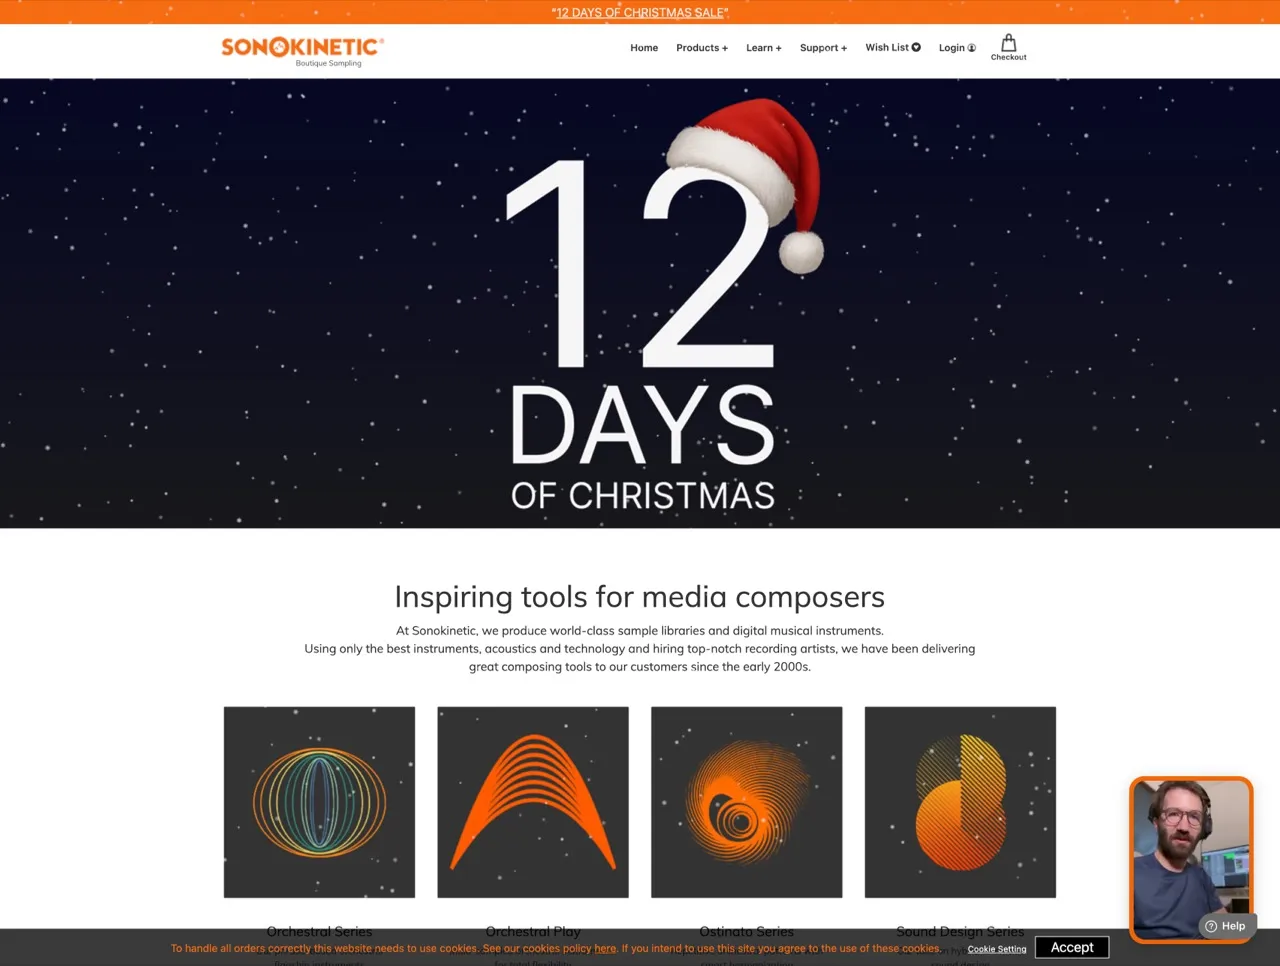The width and height of the screenshot is (1280, 966).
Task: Select the Sound Design Series icon
Action: tap(959, 801)
